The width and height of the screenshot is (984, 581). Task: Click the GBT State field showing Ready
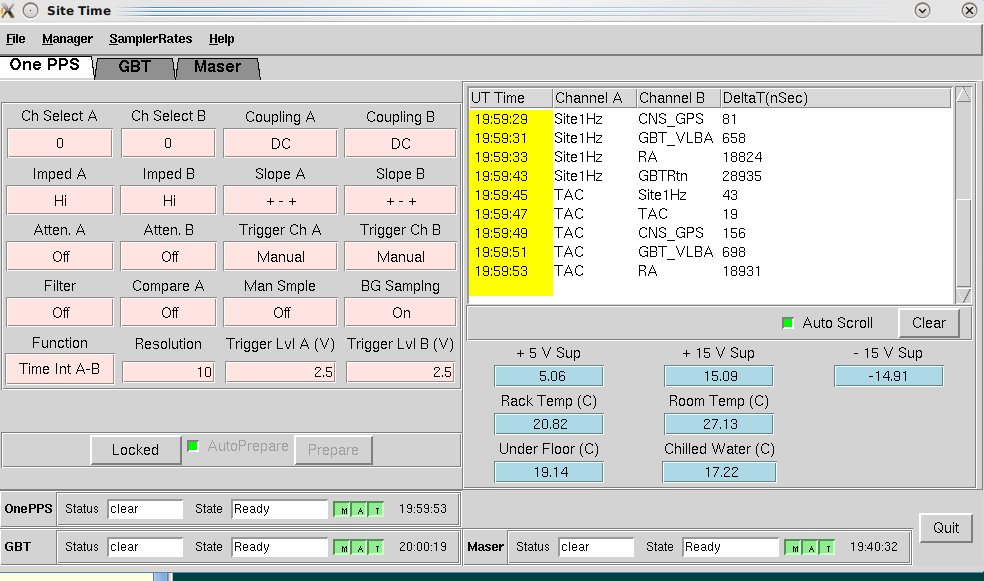point(280,547)
